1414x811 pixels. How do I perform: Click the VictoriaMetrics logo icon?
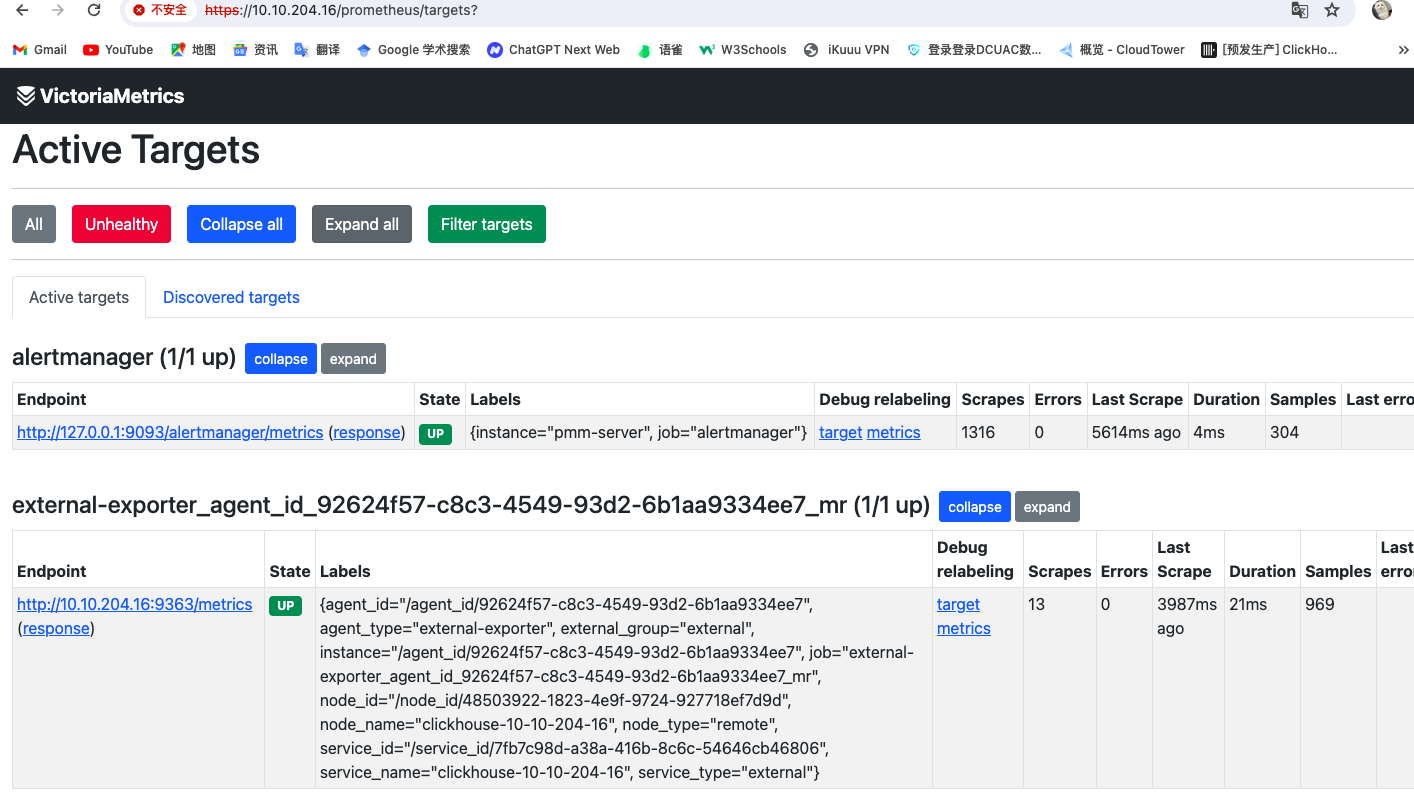[x=25, y=95]
